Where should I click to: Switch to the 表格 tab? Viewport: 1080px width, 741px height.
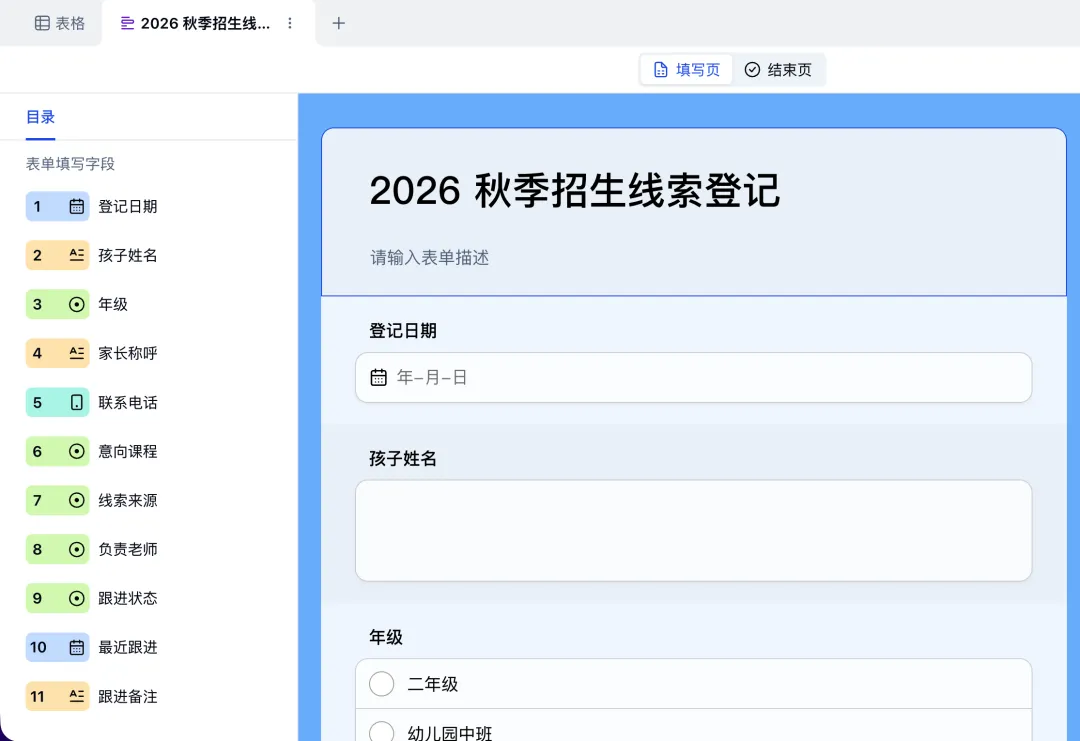pyautogui.click(x=60, y=23)
